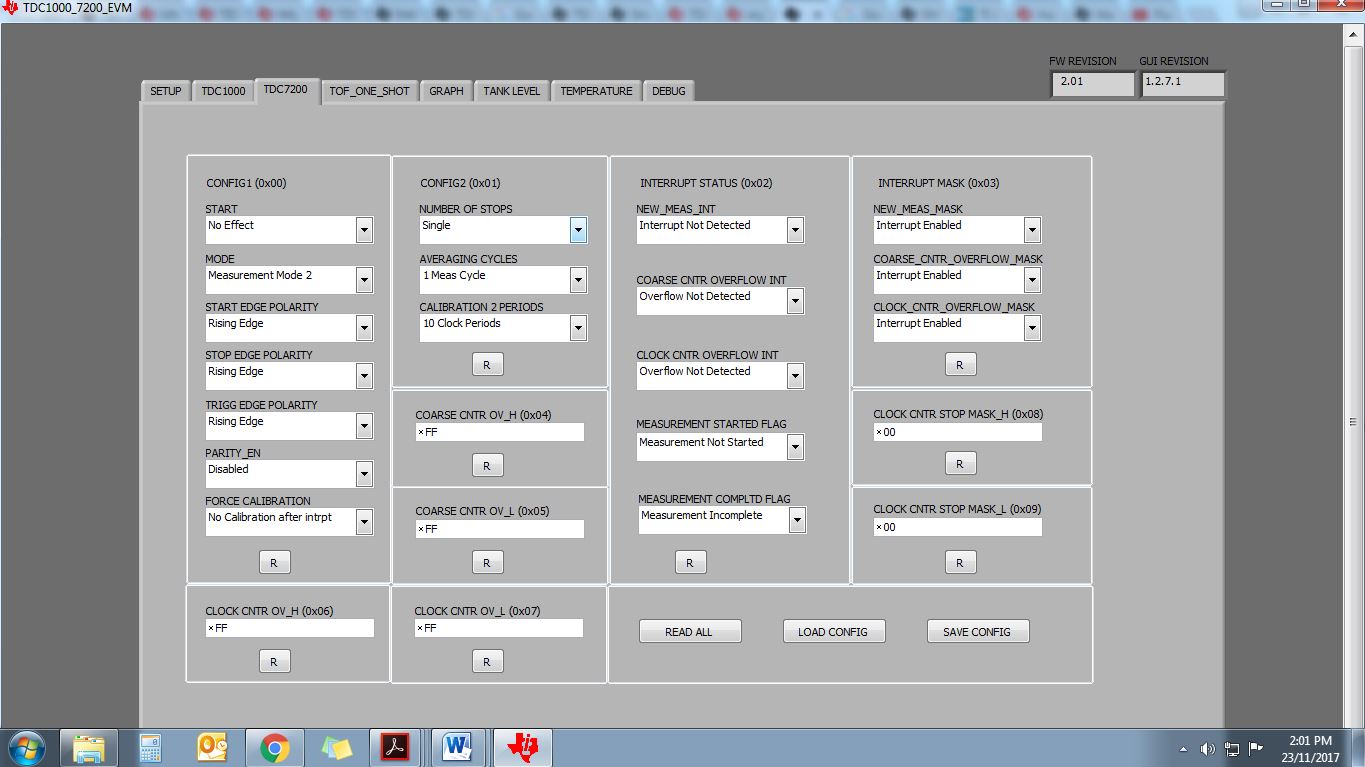Click the SAVE CONFIG button
Screen dimensions: 1365x767
click(977, 632)
